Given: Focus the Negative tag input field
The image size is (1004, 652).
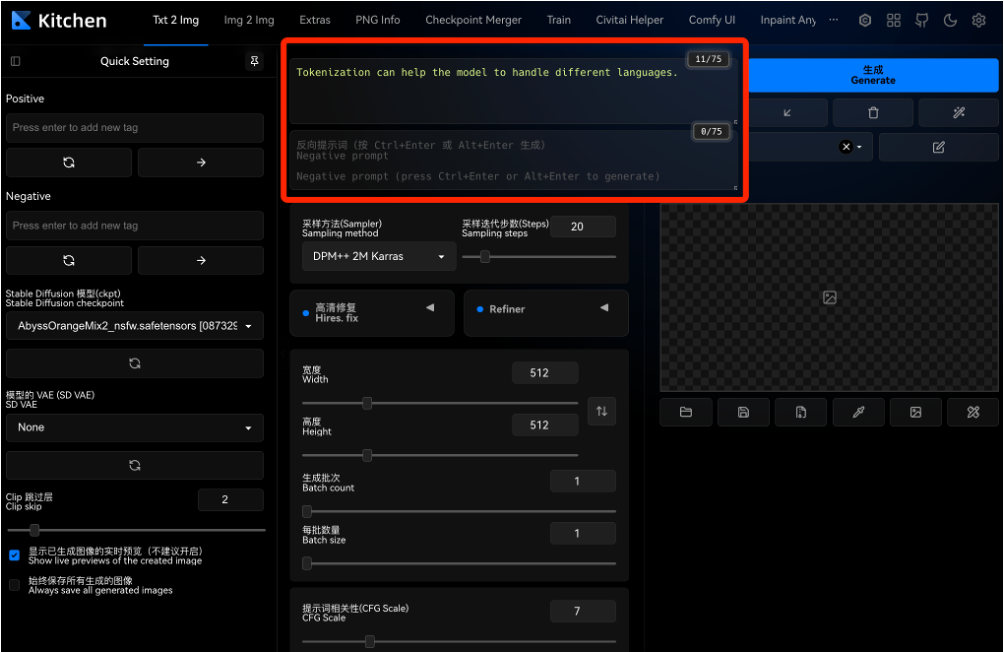Looking at the screenshot, I should [134, 225].
